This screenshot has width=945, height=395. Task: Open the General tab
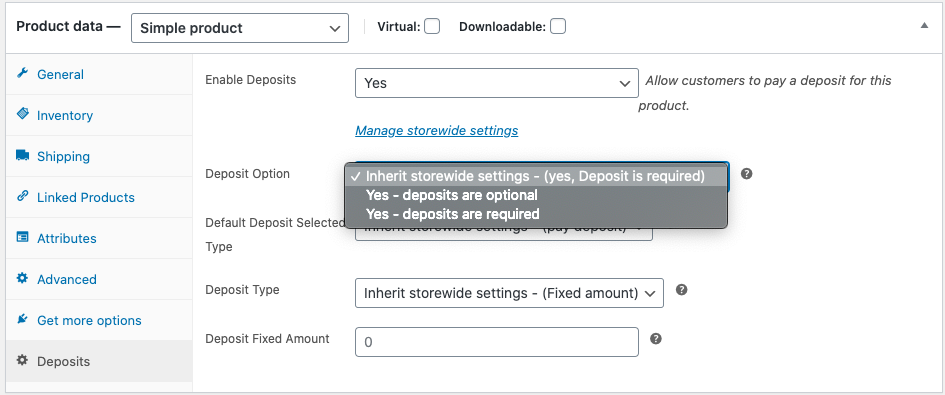tap(99, 74)
